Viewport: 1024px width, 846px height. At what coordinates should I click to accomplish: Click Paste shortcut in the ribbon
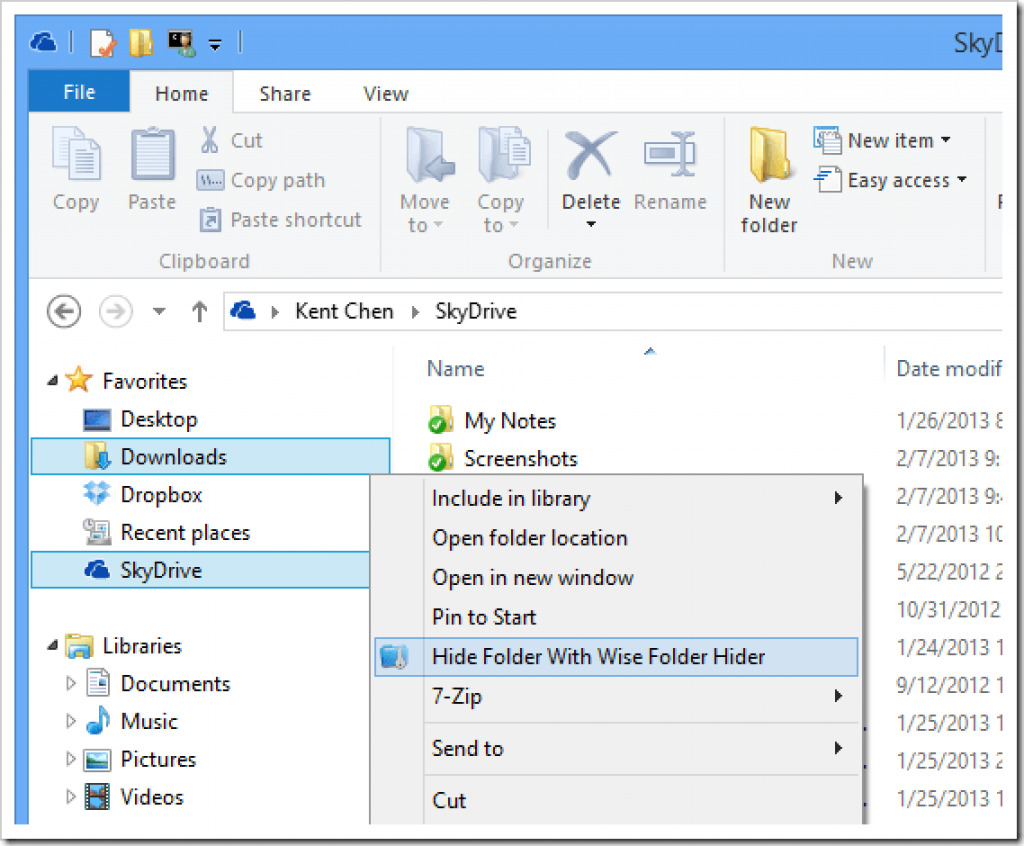[x=280, y=220]
